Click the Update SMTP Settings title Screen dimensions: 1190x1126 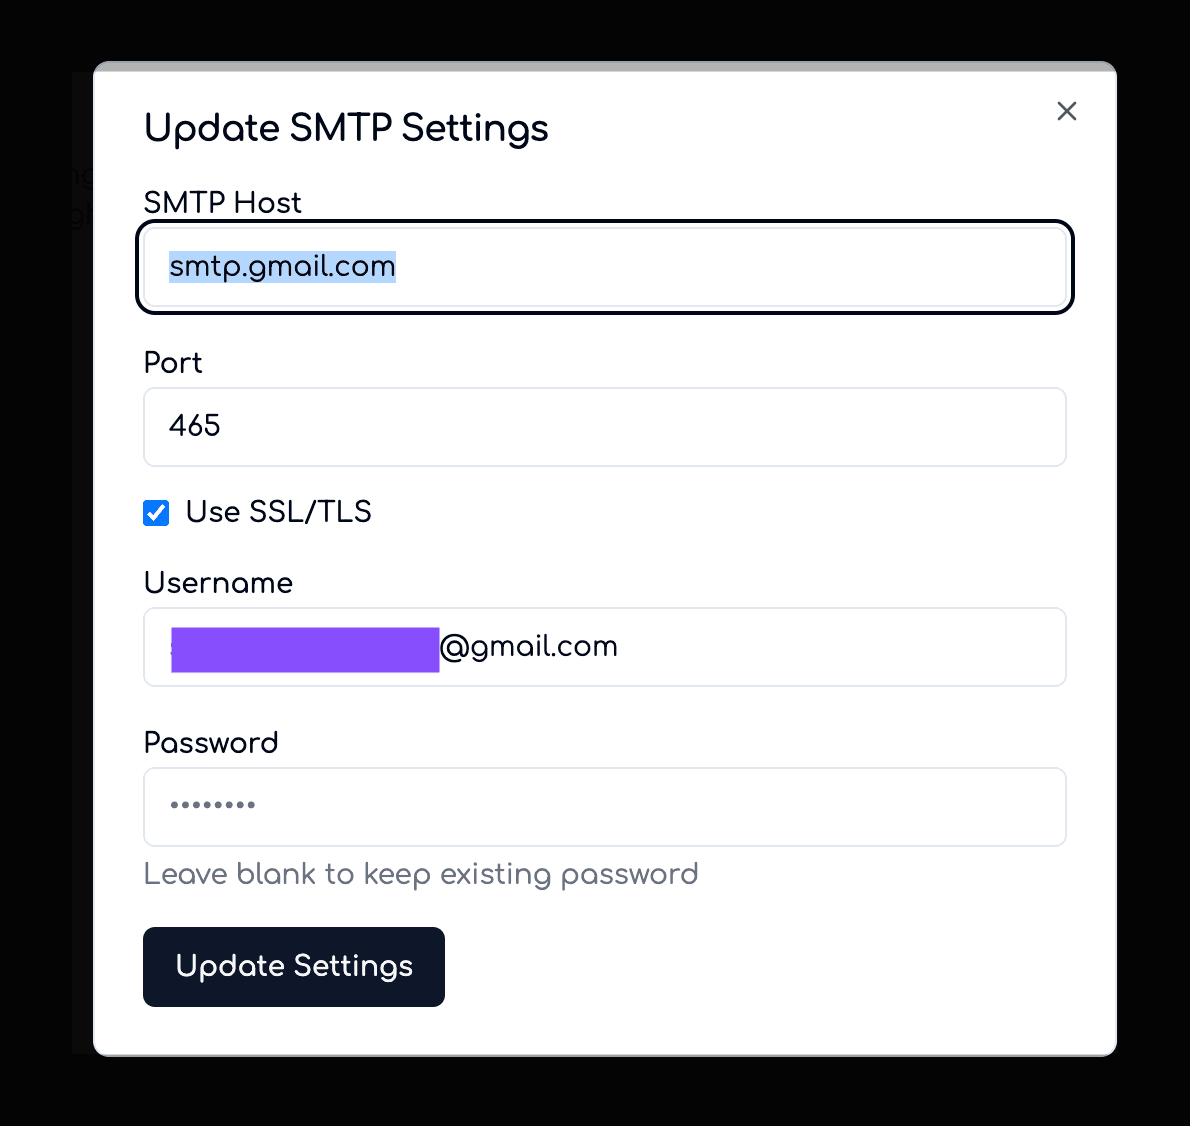(x=346, y=127)
